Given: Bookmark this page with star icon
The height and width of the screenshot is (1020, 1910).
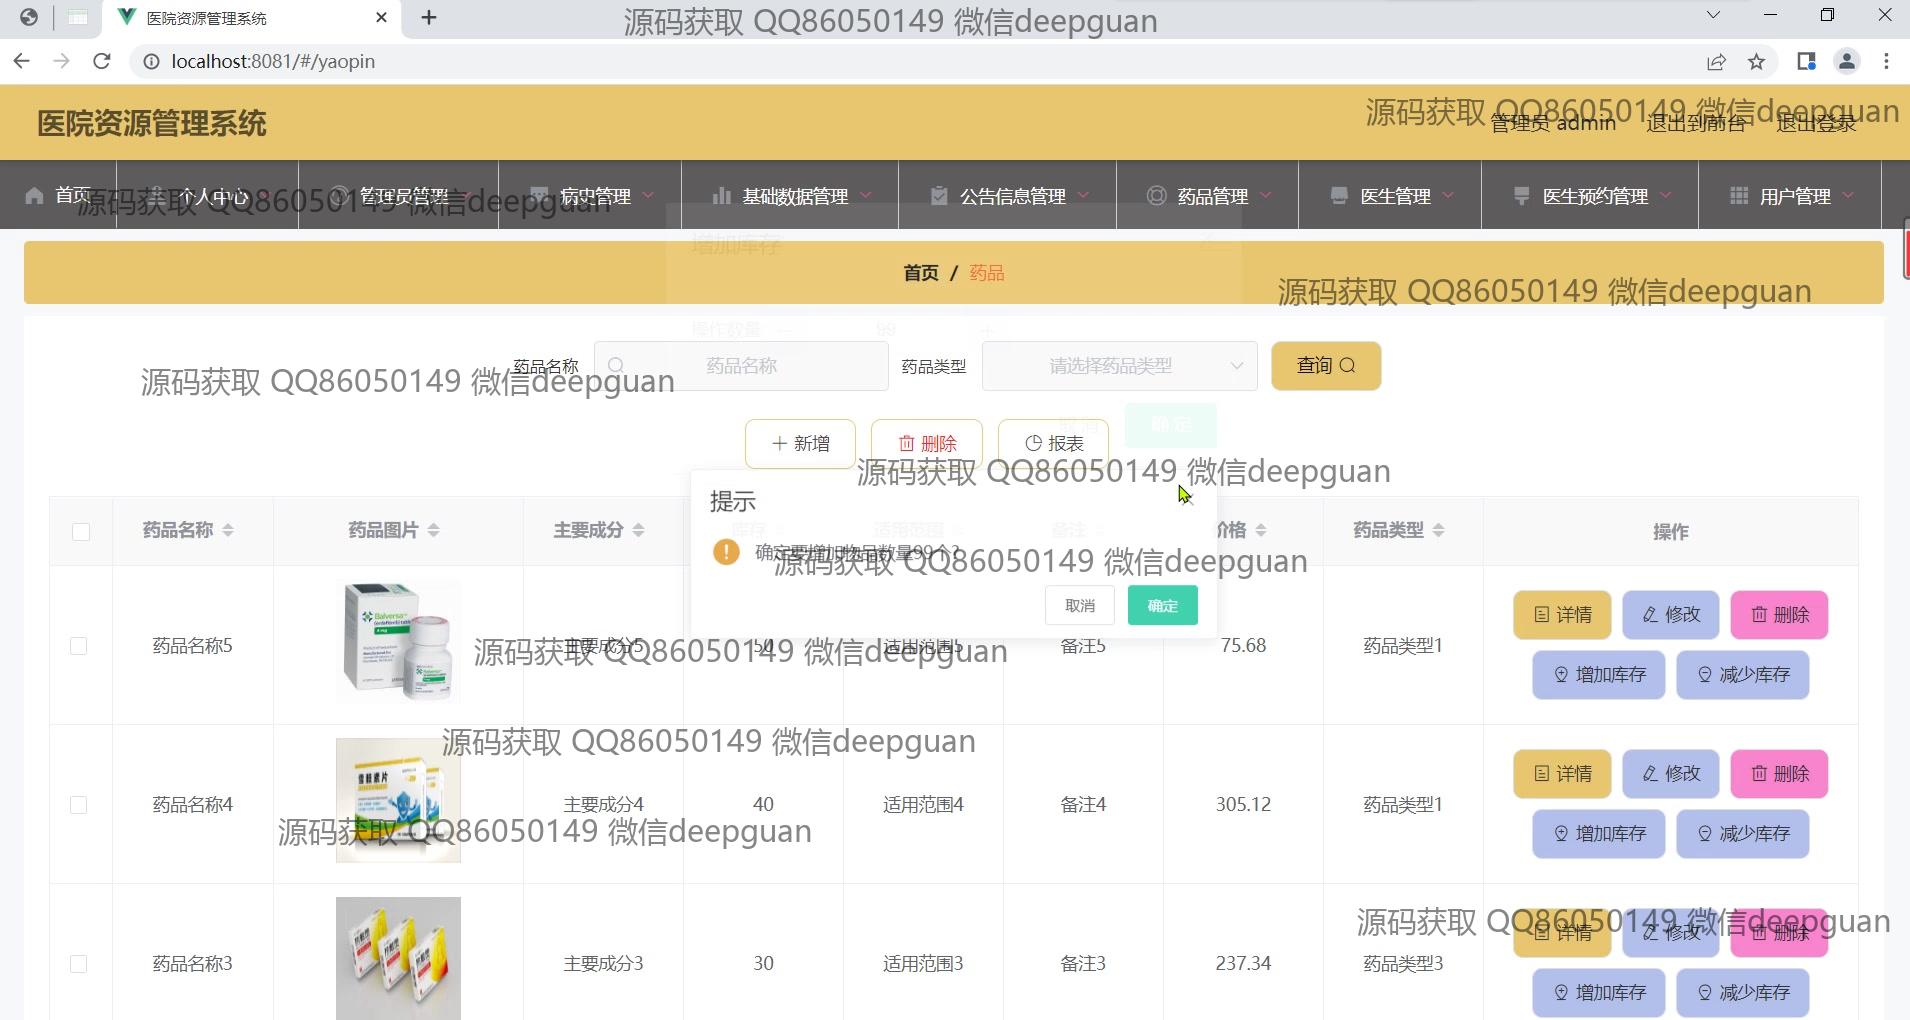Looking at the screenshot, I should pos(1756,62).
